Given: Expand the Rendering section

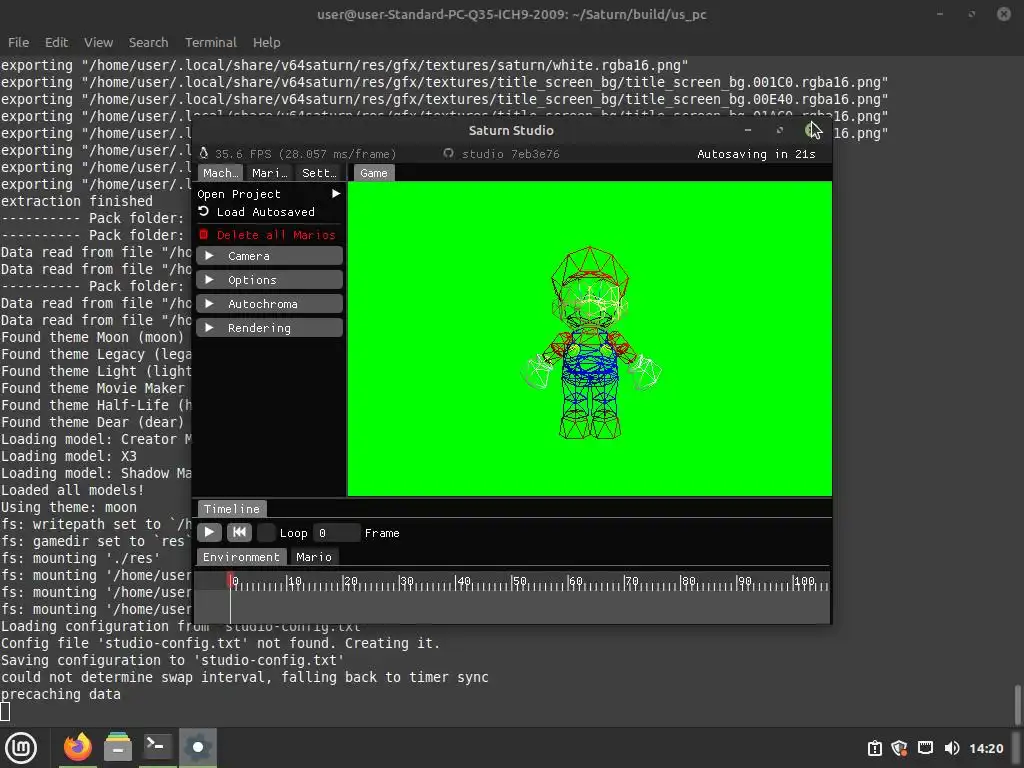Looking at the screenshot, I should click(x=269, y=328).
